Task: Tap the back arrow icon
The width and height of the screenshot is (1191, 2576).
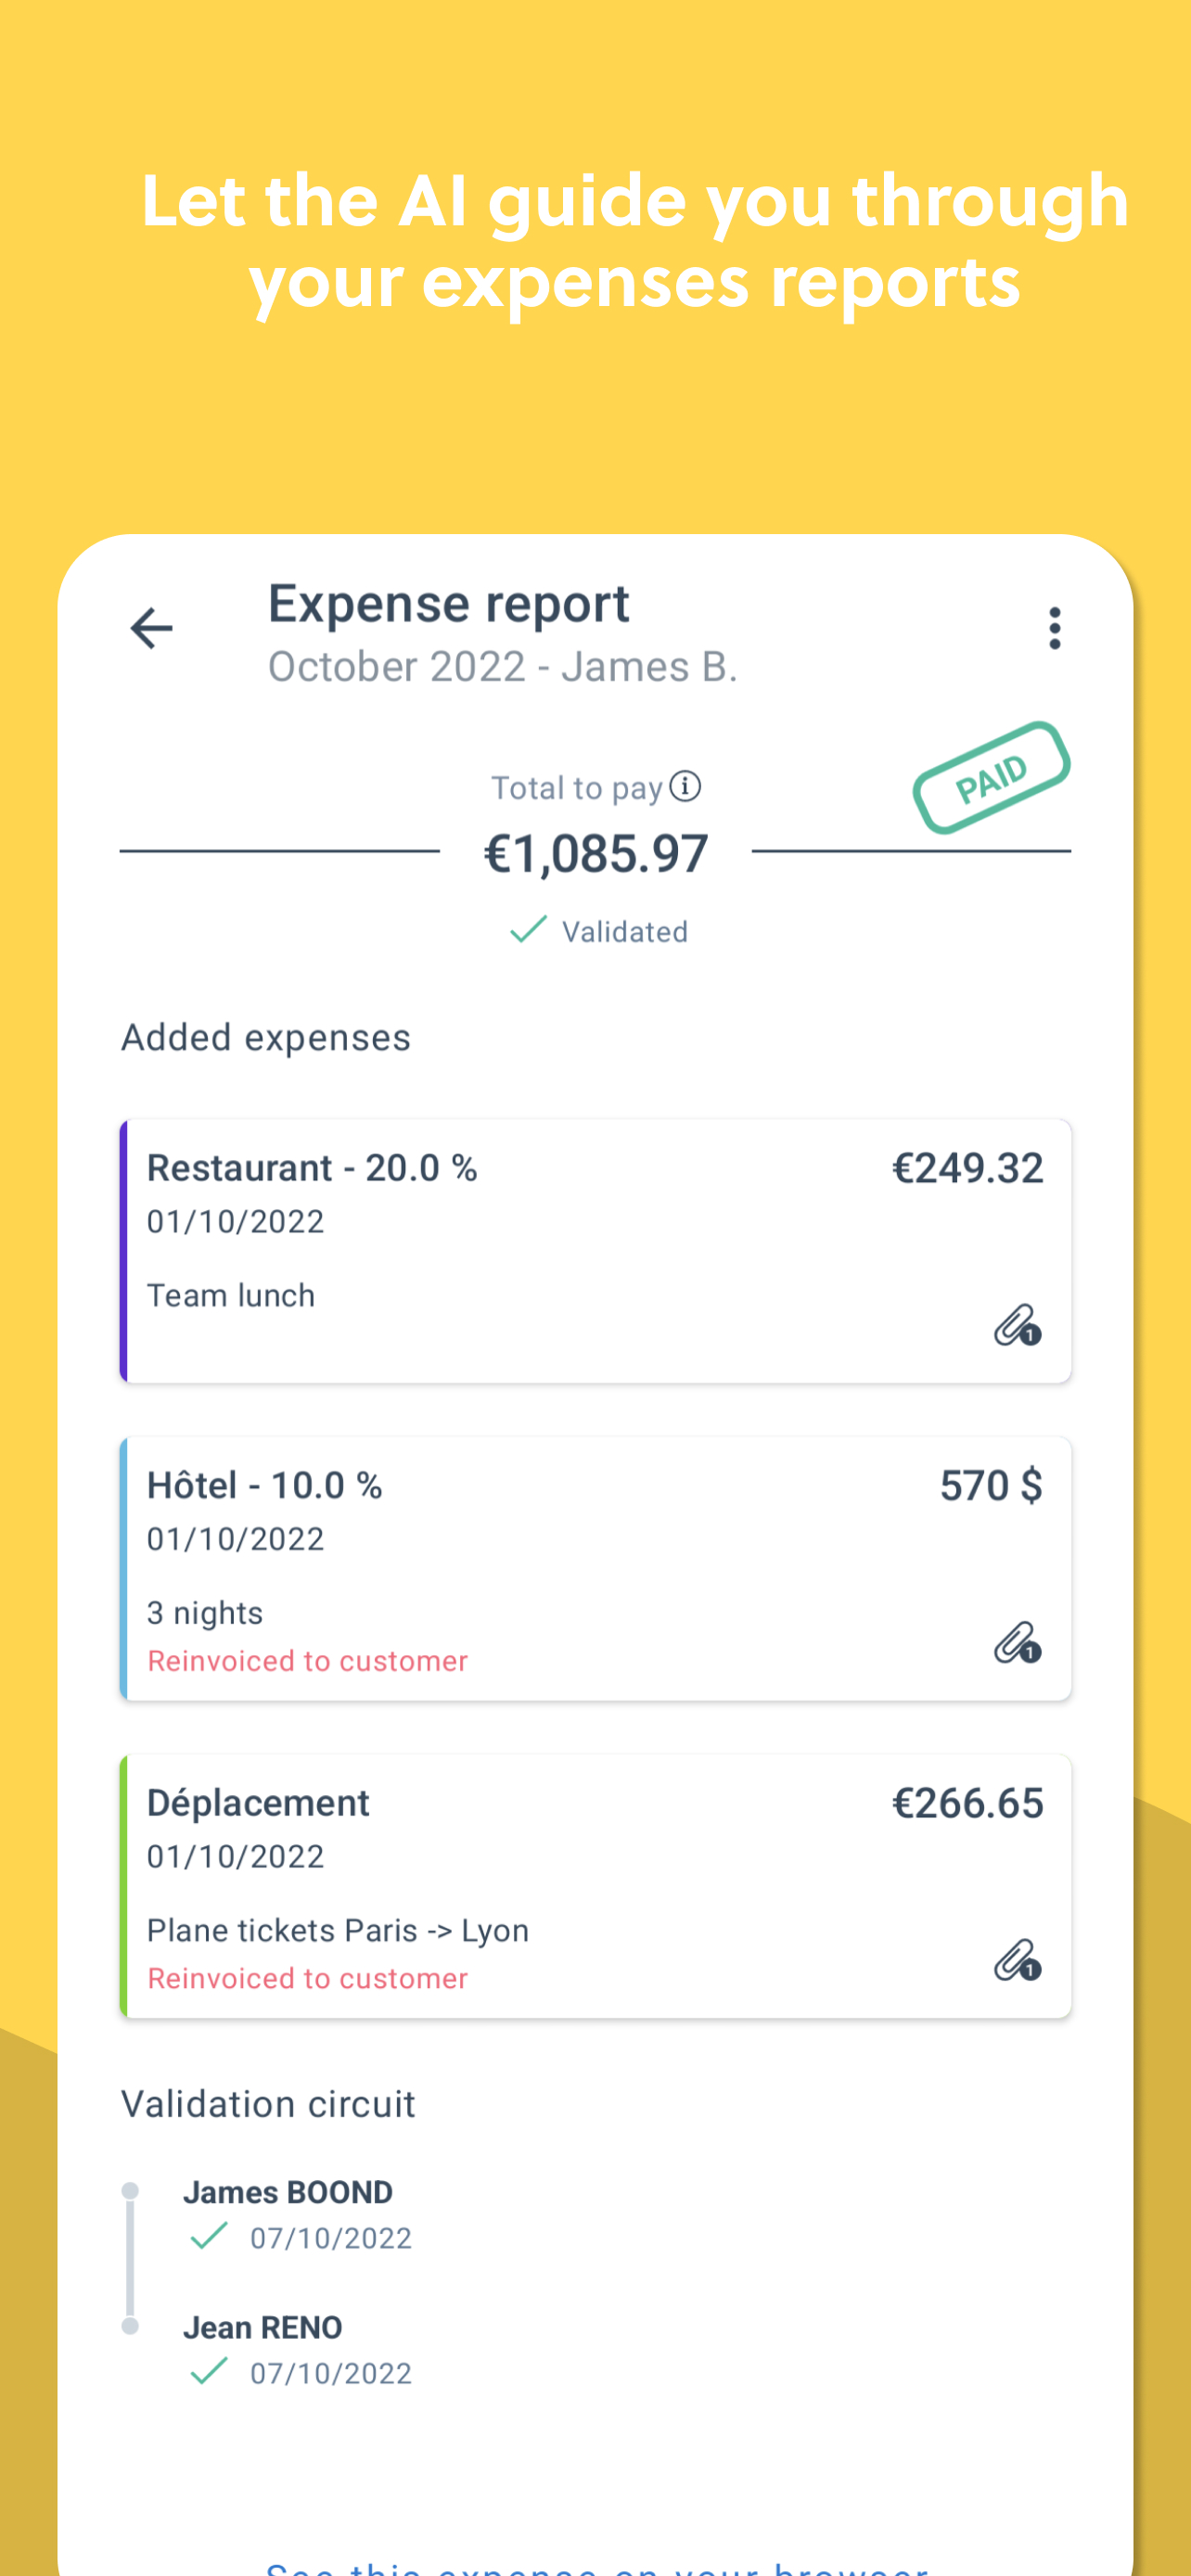Action: pyautogui.click(x=152, y=628)
